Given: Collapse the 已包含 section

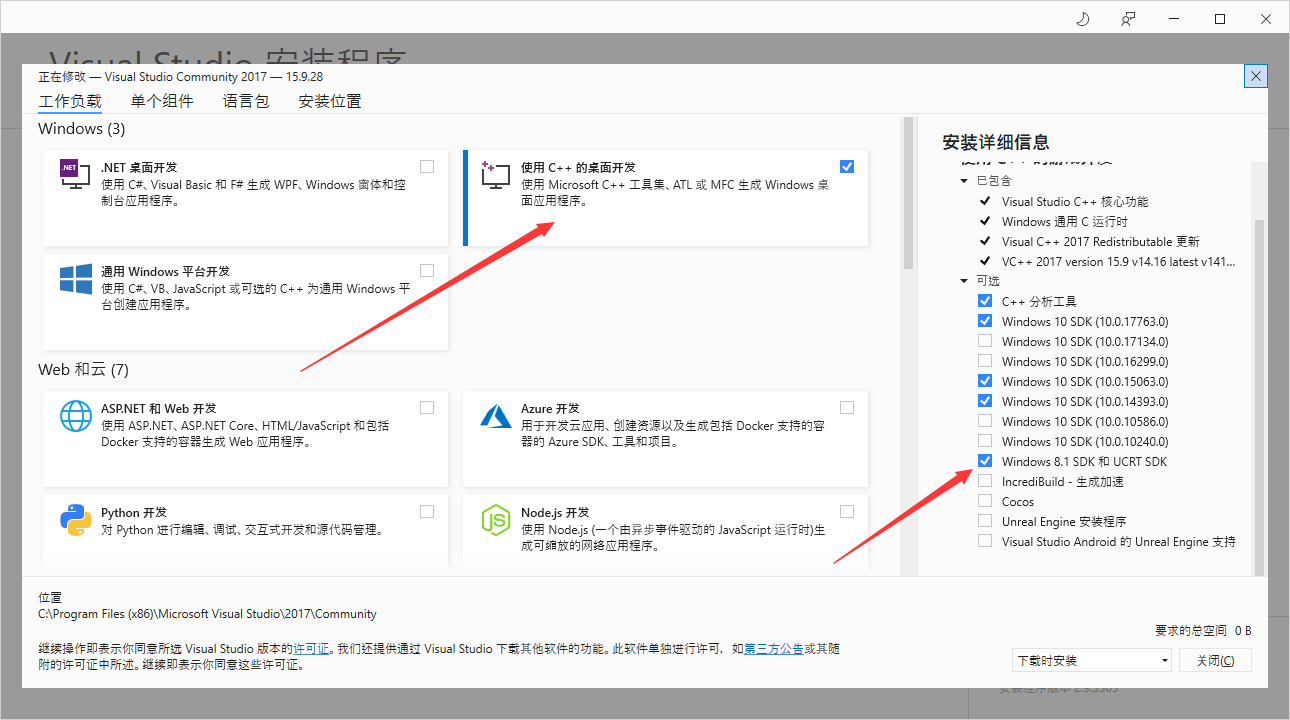Looking at the screenshot, I should [x=964, y=181].
